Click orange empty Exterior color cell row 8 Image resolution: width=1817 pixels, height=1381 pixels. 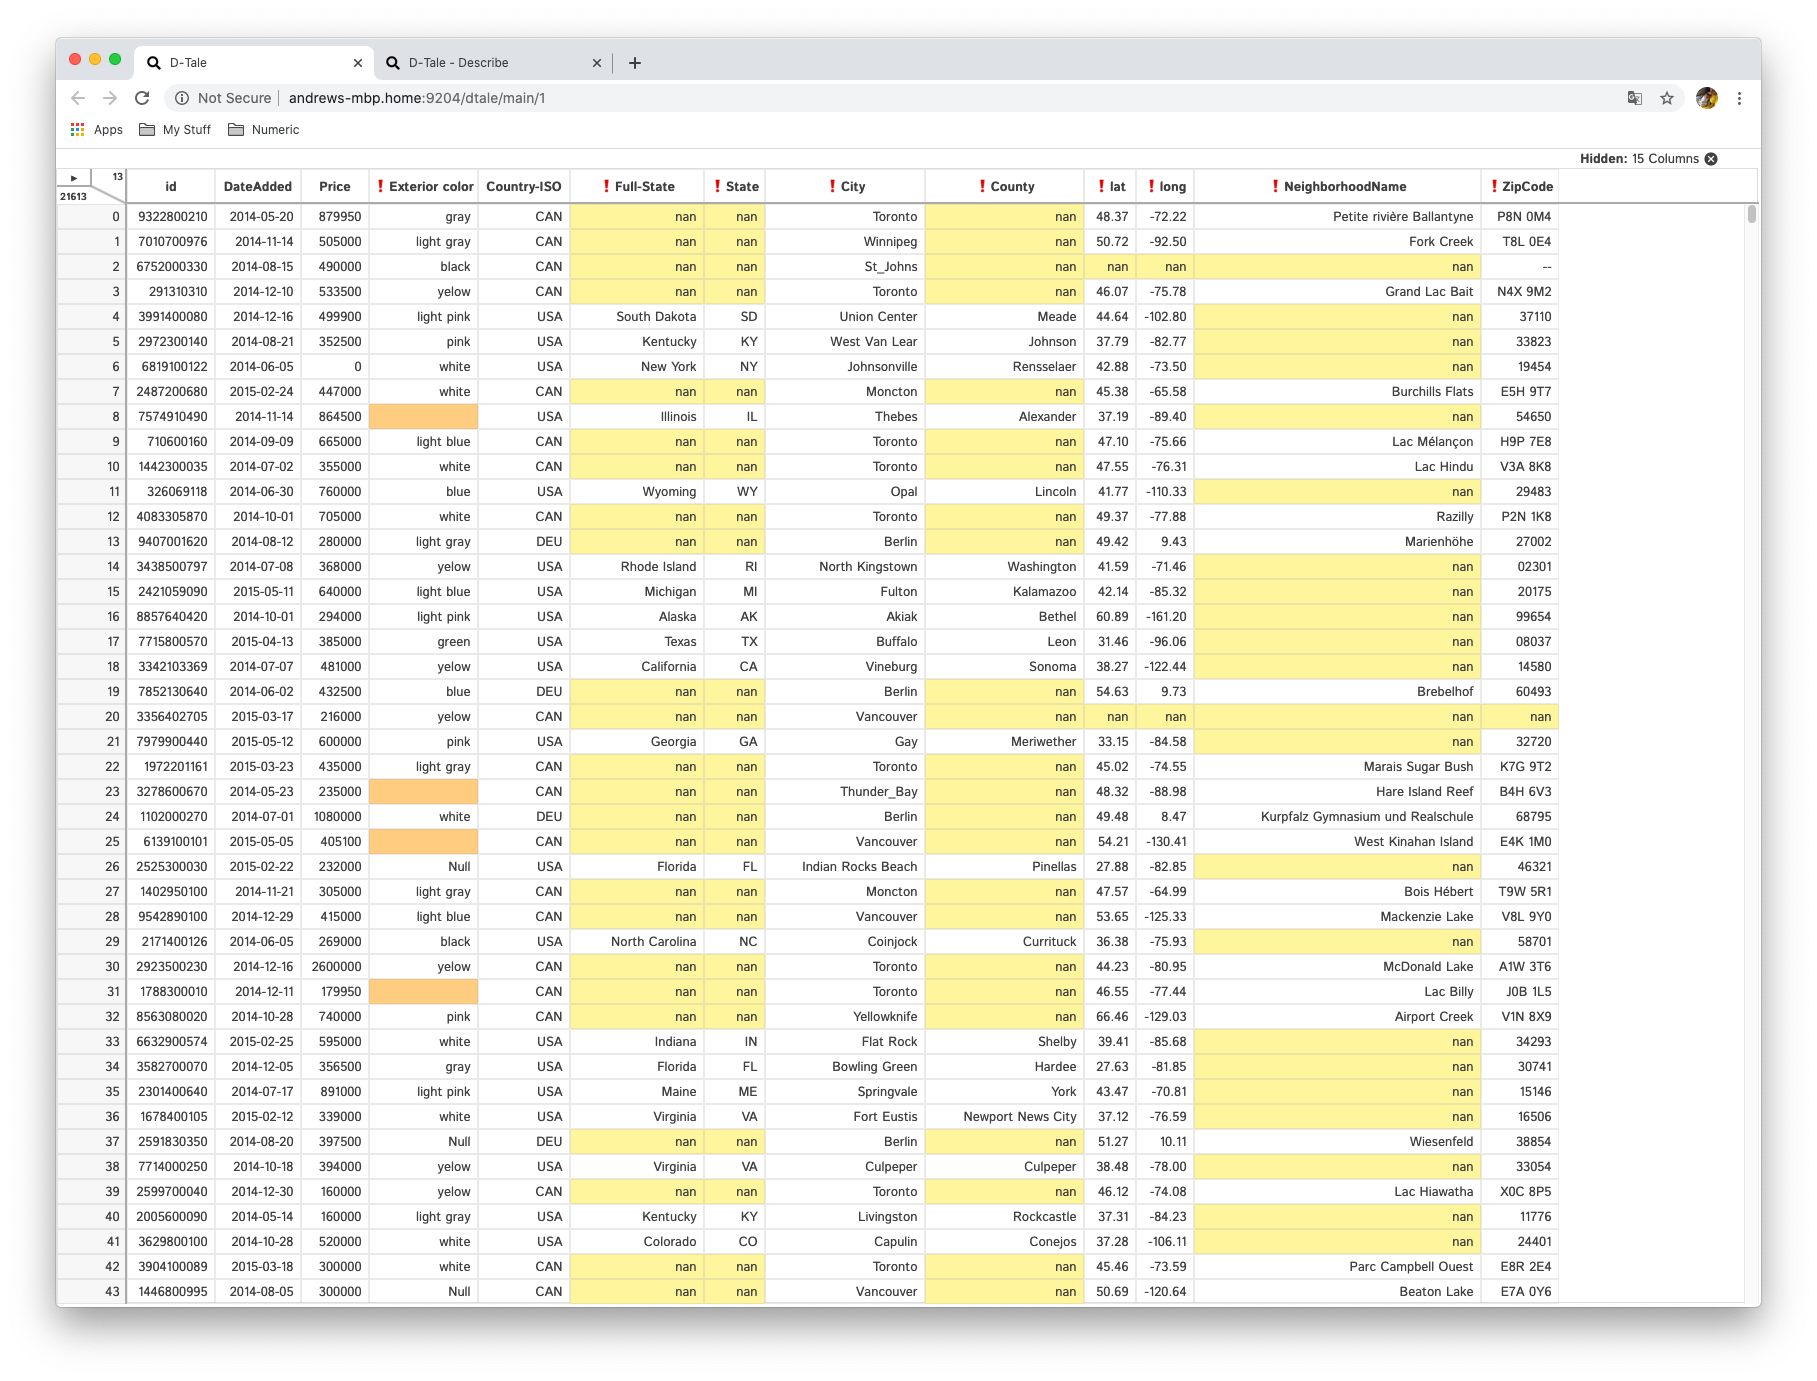(424, 417)
